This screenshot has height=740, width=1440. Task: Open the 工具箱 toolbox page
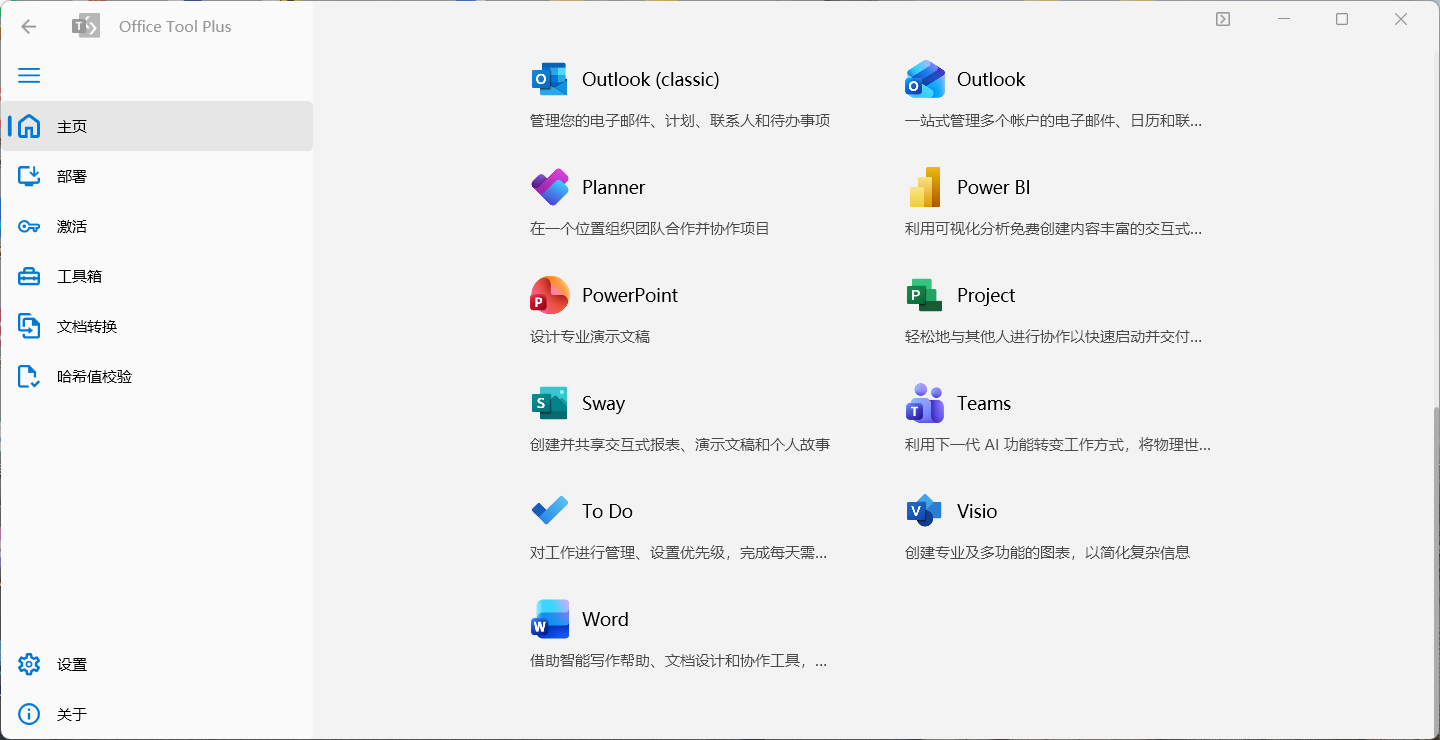coord(79,277)
